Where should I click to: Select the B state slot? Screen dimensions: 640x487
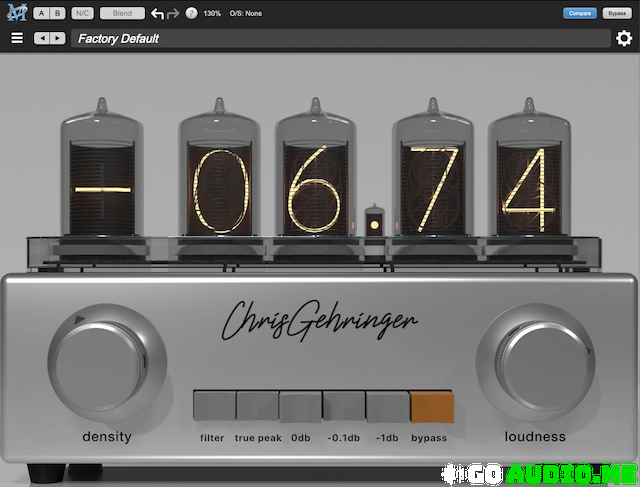[57, 14]
